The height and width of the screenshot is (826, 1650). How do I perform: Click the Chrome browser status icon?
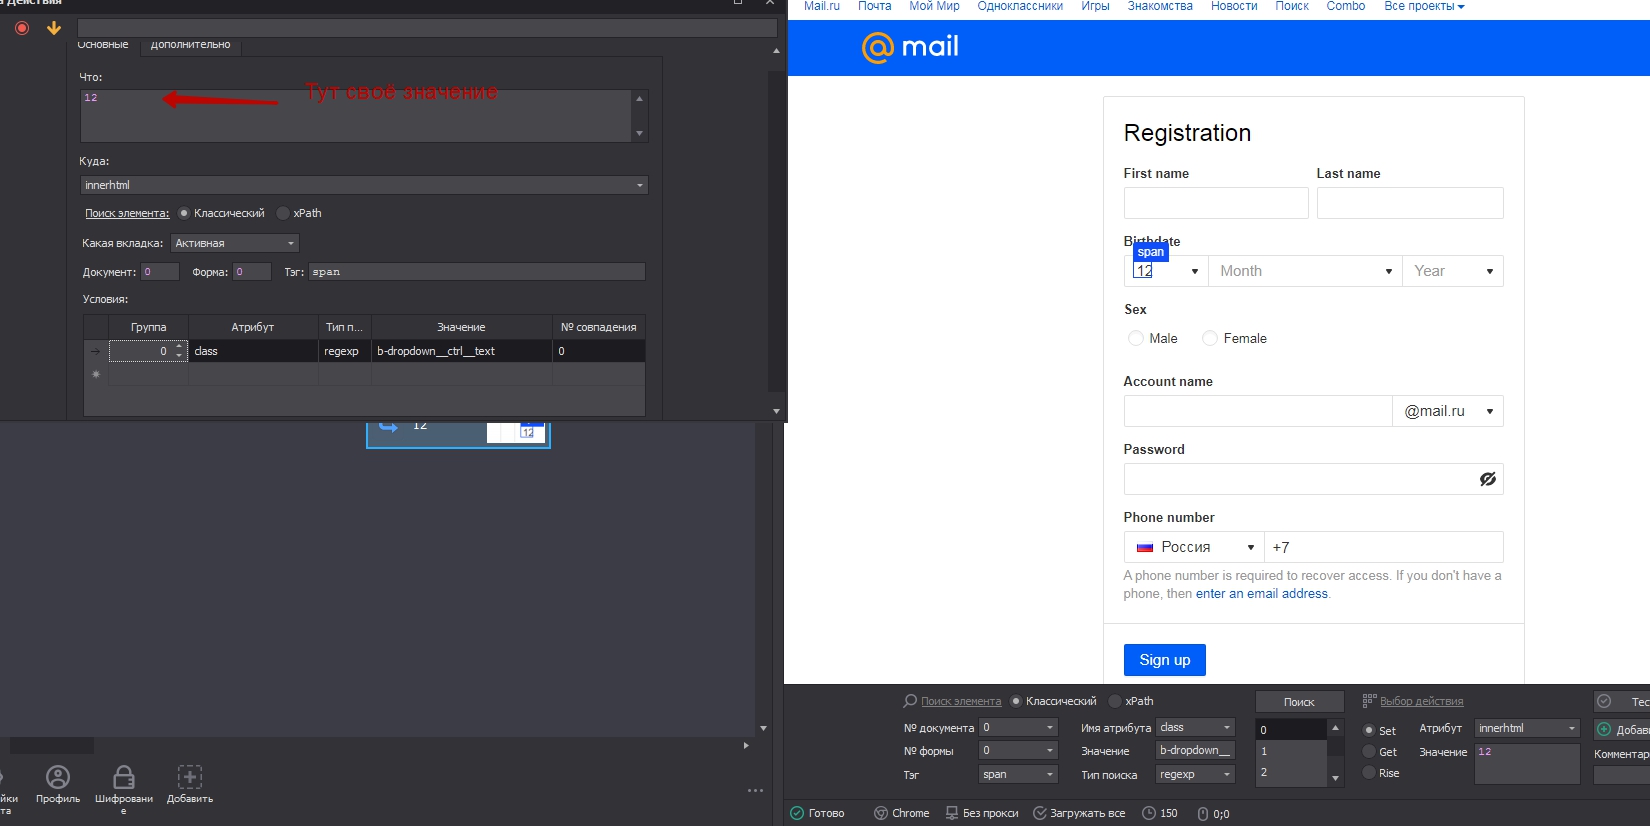click(880, 813)
